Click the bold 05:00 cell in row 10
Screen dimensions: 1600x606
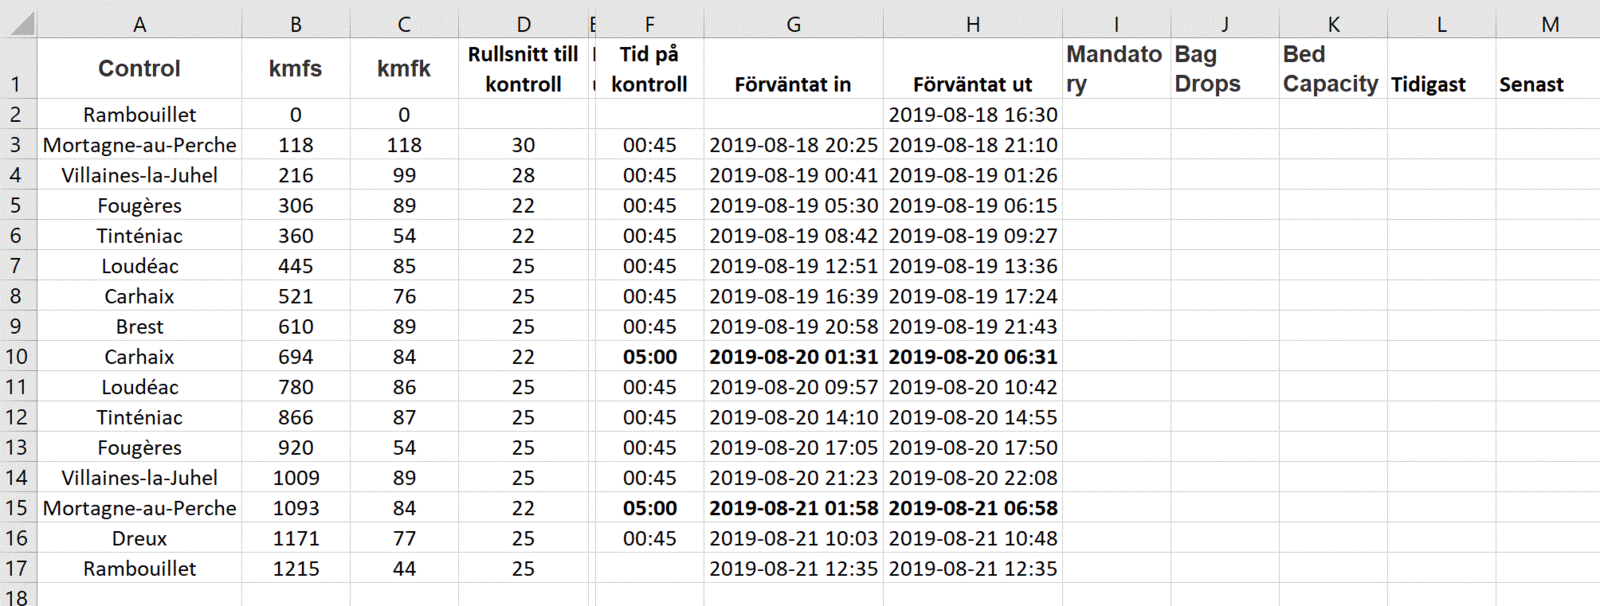(x=649, y=357)
